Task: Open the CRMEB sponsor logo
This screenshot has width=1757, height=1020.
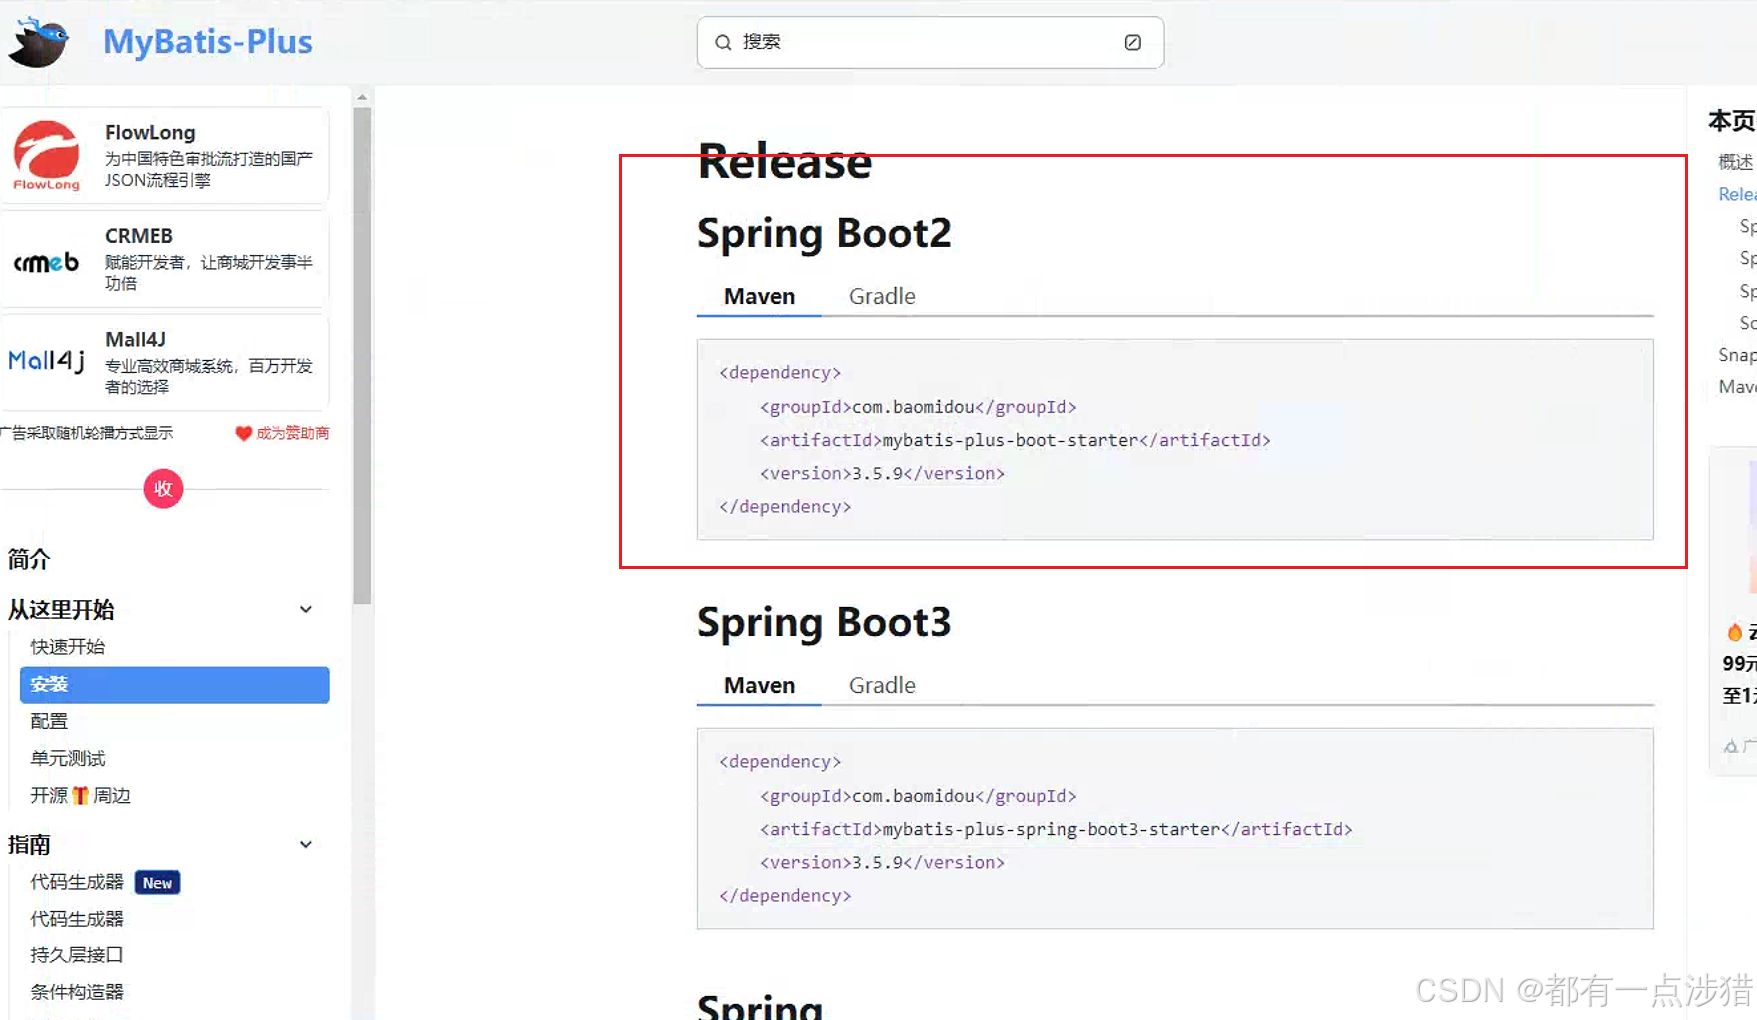Action: pos(46,262)
